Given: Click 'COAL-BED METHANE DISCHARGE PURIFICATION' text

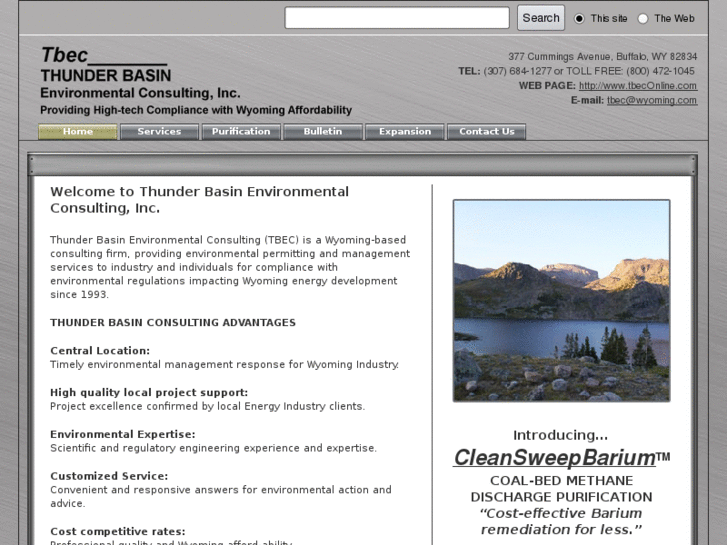Looking at the screenshot, I should 561,488.
